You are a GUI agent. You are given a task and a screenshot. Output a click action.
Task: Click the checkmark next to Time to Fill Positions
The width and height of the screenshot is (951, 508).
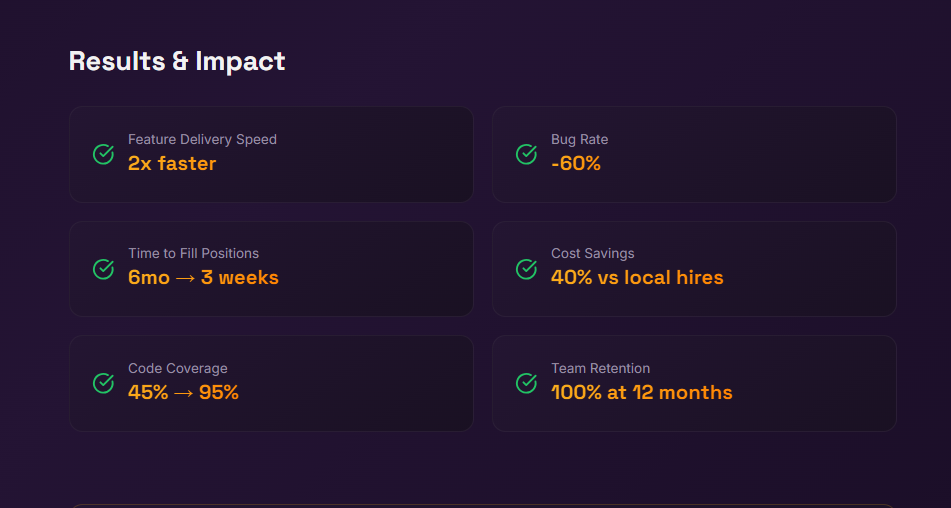pos(103,269)
